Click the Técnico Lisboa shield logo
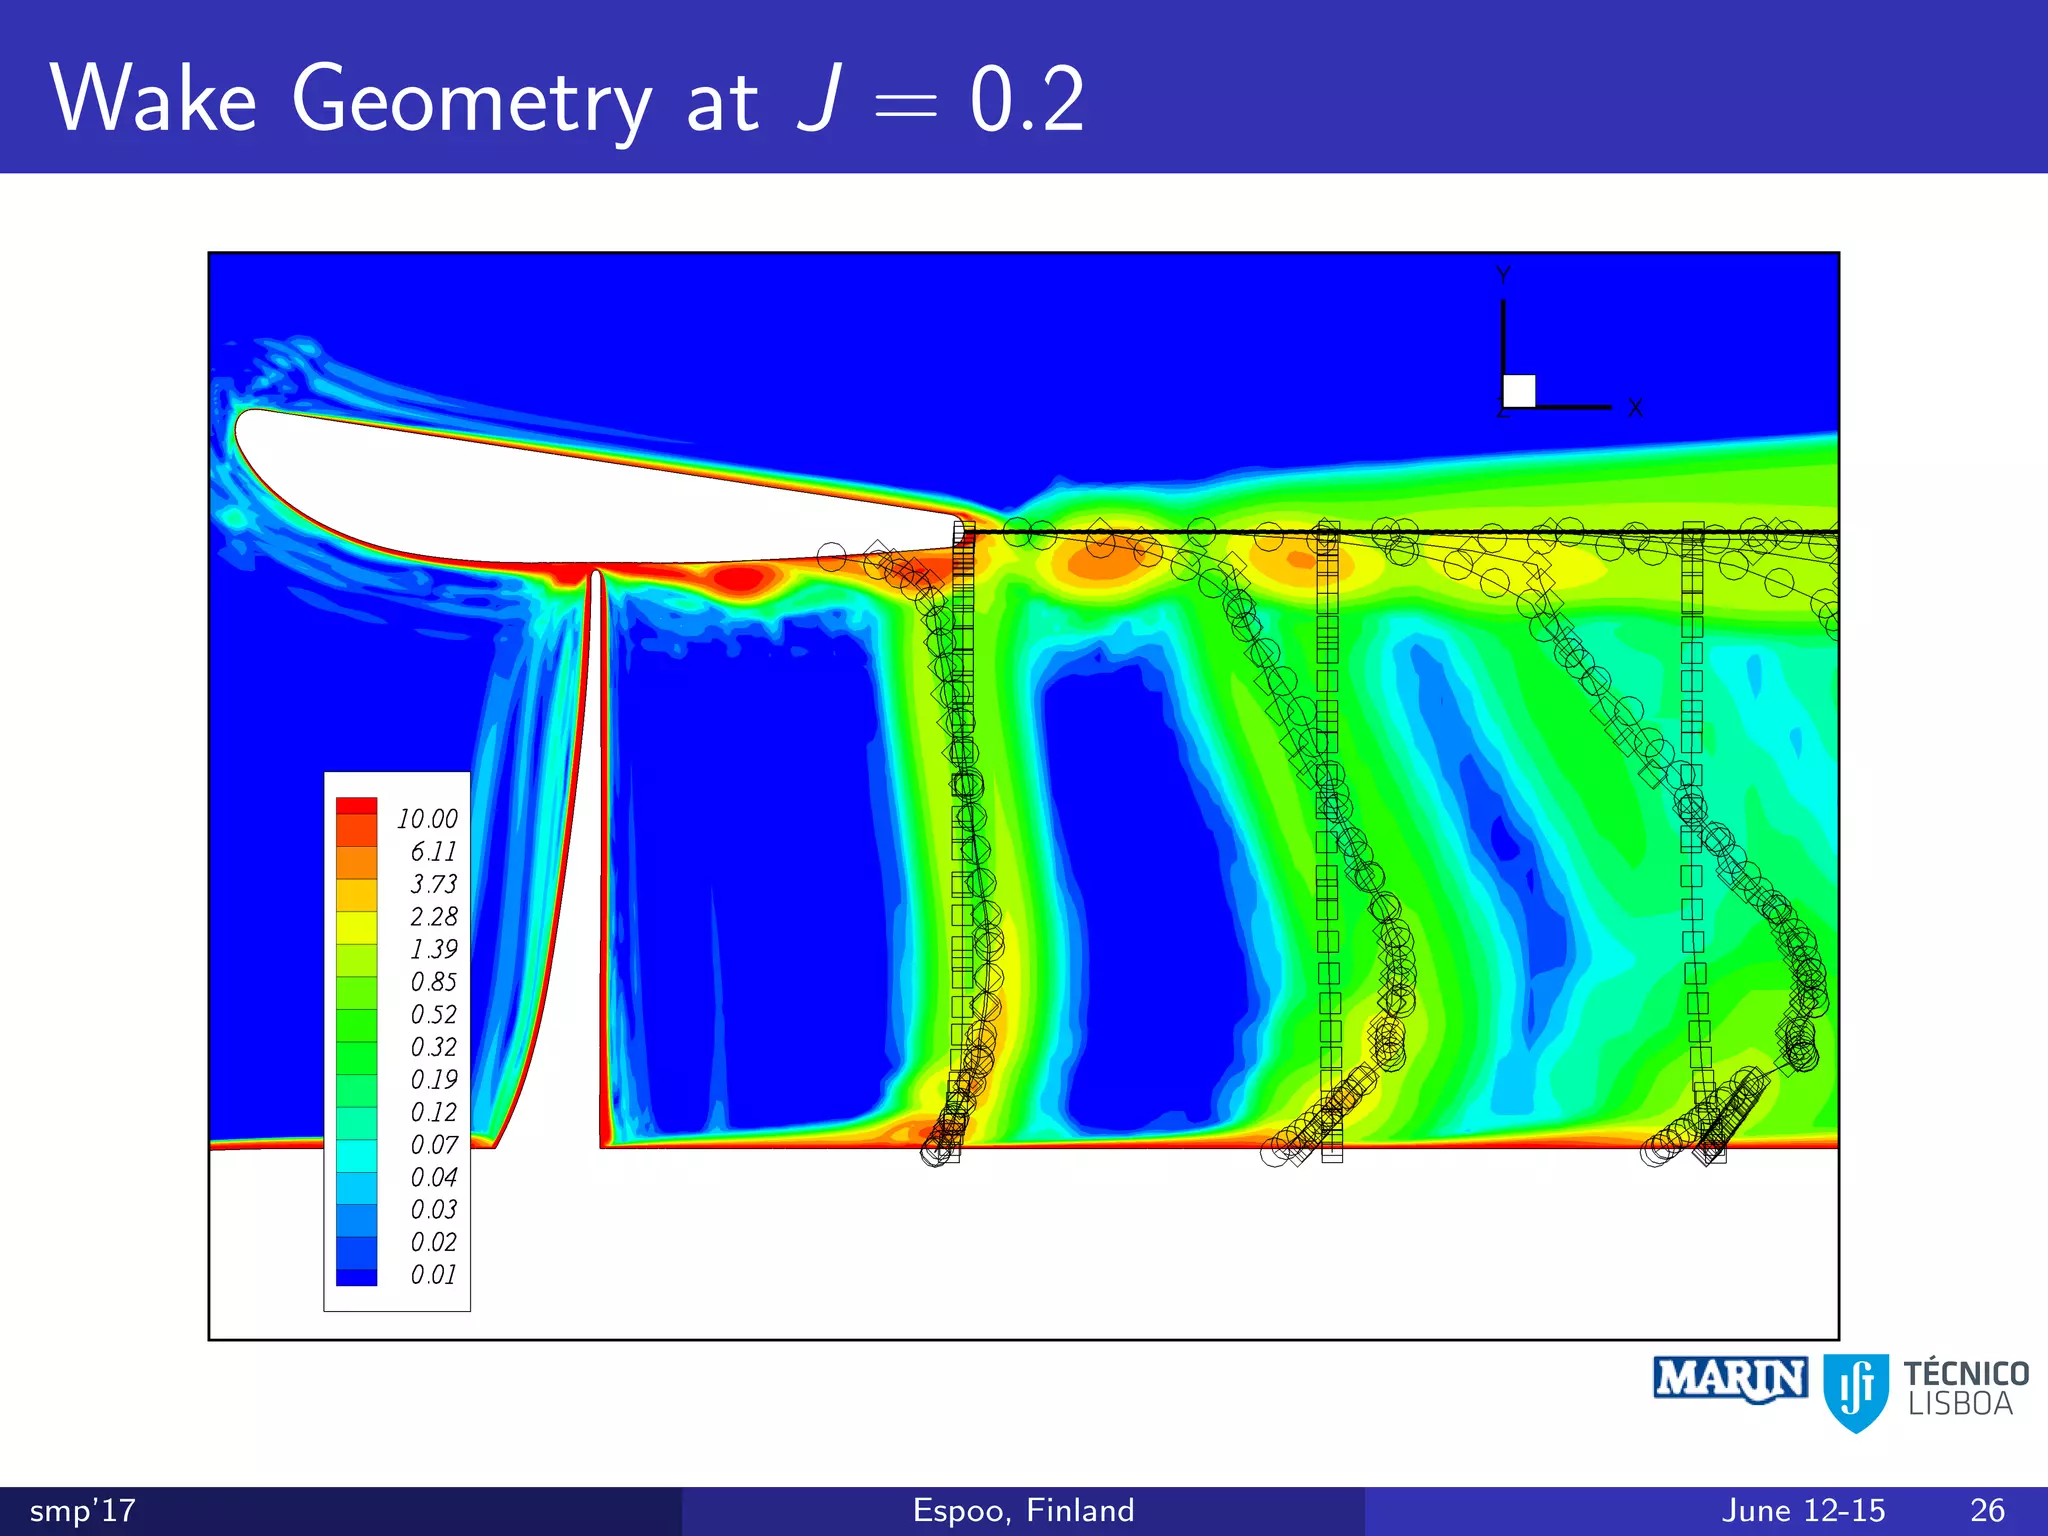The image size is (2048, 1536). [x=1856, y=1393]
